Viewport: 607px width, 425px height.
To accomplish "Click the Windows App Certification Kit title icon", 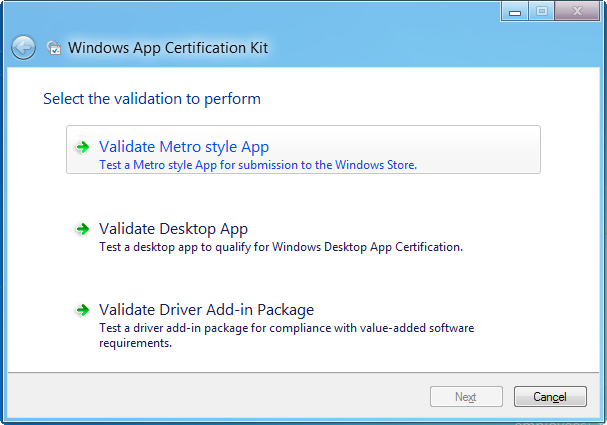I will [54, 48].
